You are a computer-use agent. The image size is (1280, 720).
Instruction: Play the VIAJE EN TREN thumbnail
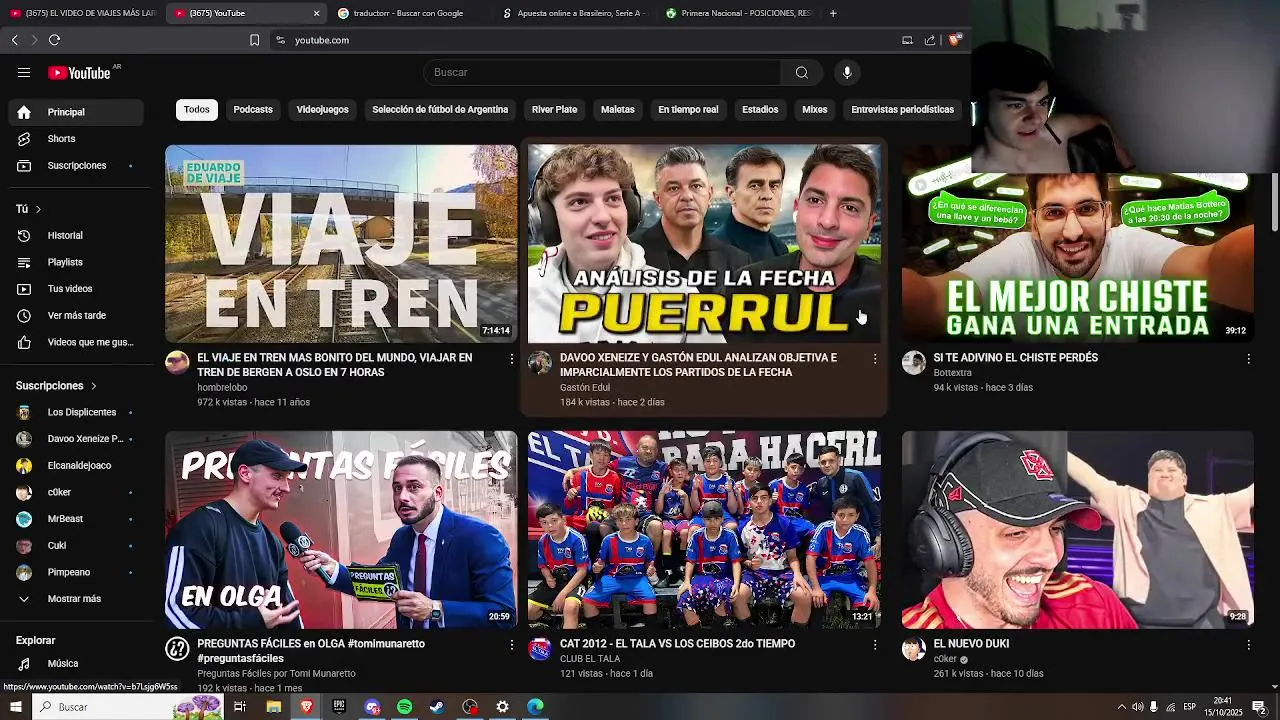[341, 243]
